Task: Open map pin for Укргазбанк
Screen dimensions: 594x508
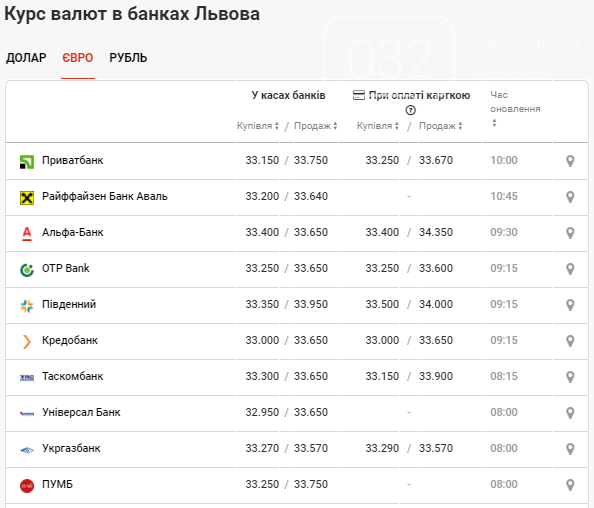Action: pyautogui.click(x=570, y=449)
